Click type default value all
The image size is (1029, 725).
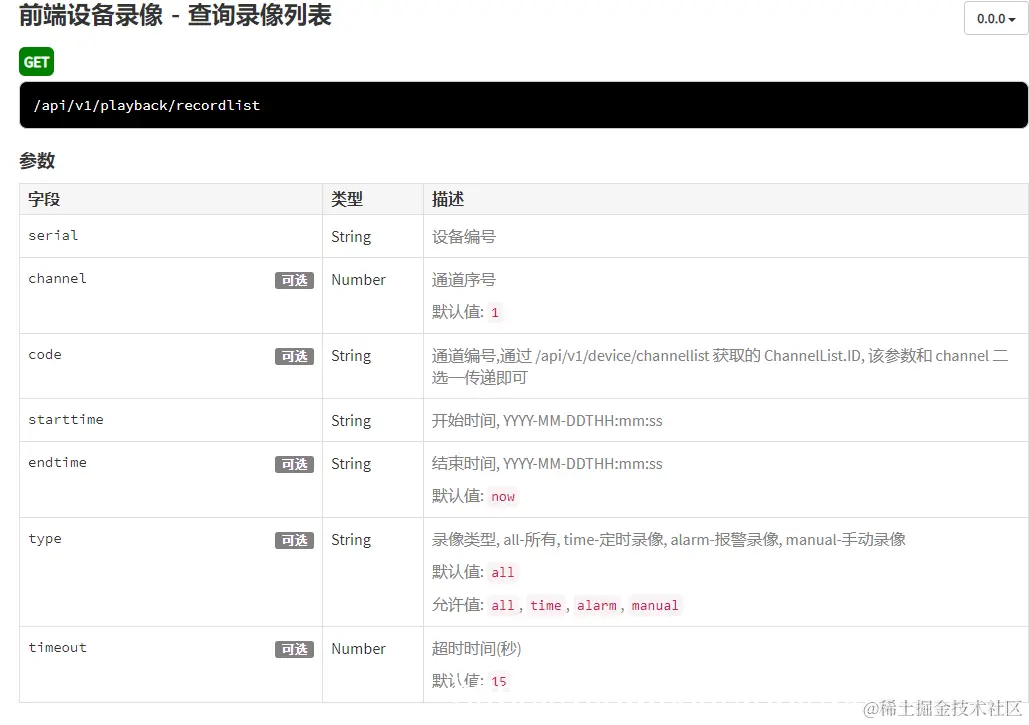coord(503,573)
